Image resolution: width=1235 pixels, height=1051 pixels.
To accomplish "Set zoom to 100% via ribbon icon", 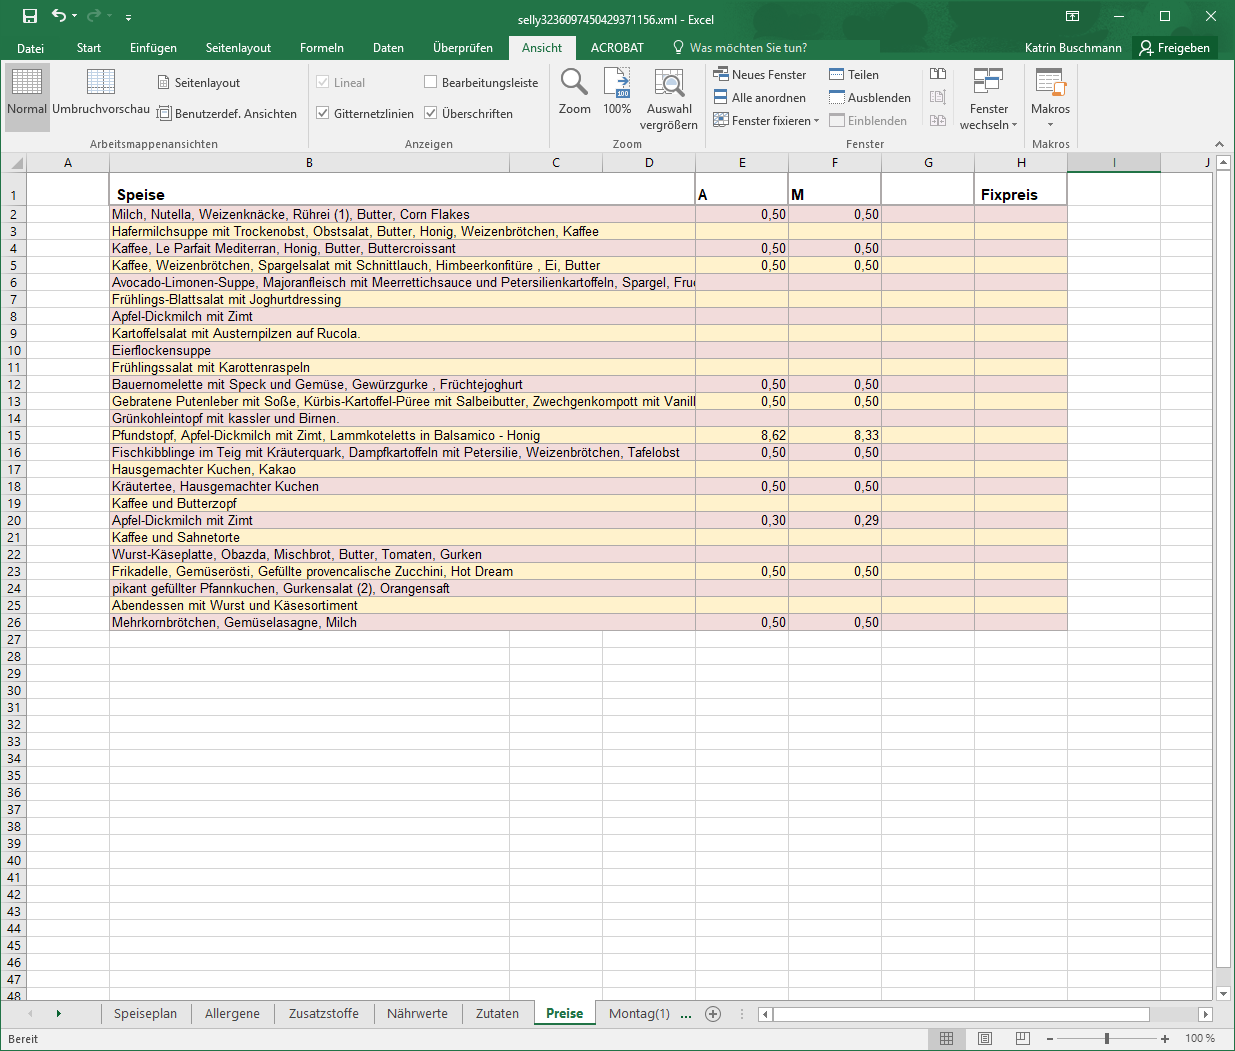I will point(617,82).
